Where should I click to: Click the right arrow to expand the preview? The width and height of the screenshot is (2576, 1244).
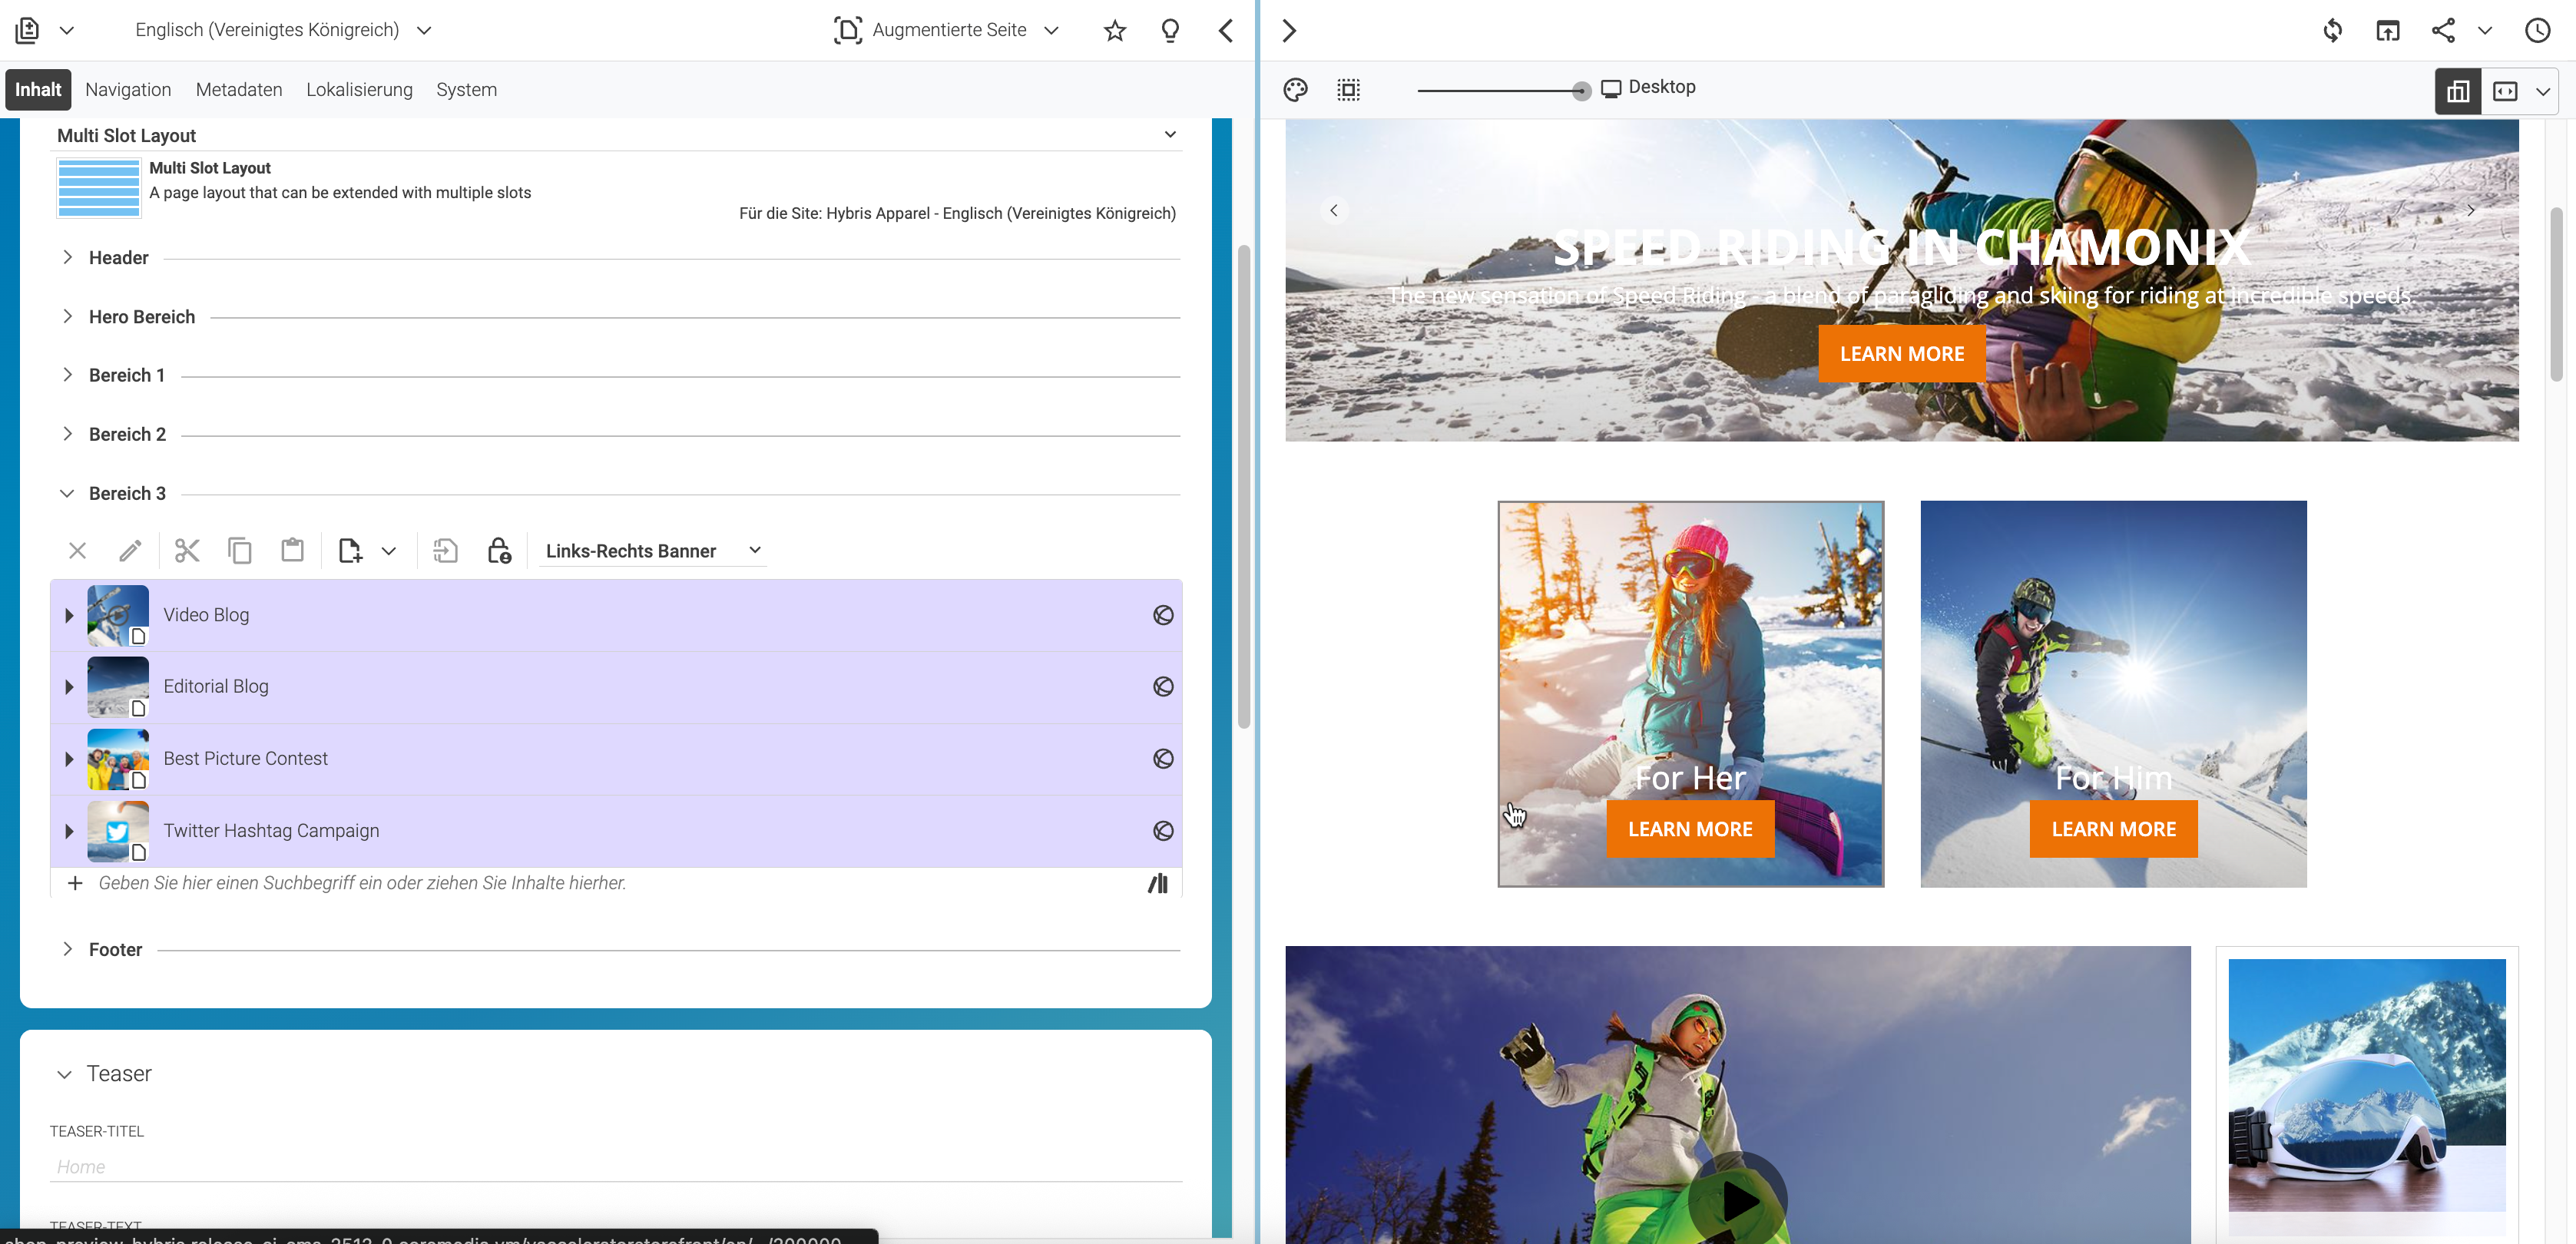(x=1289, y=31)
